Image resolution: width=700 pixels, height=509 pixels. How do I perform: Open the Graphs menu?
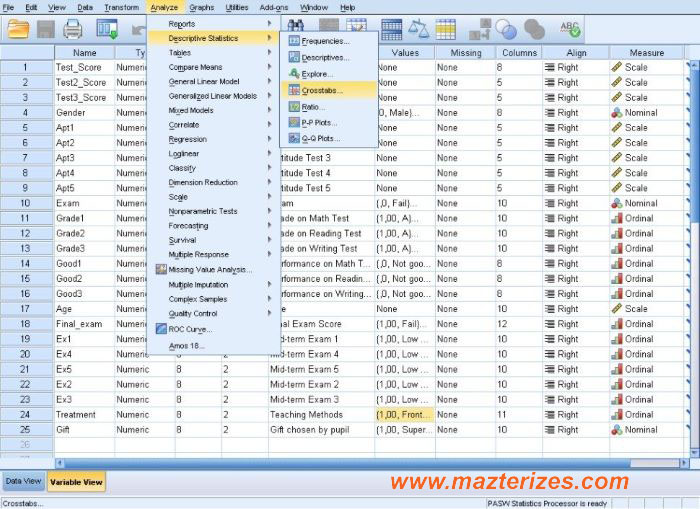pos(202,8)
